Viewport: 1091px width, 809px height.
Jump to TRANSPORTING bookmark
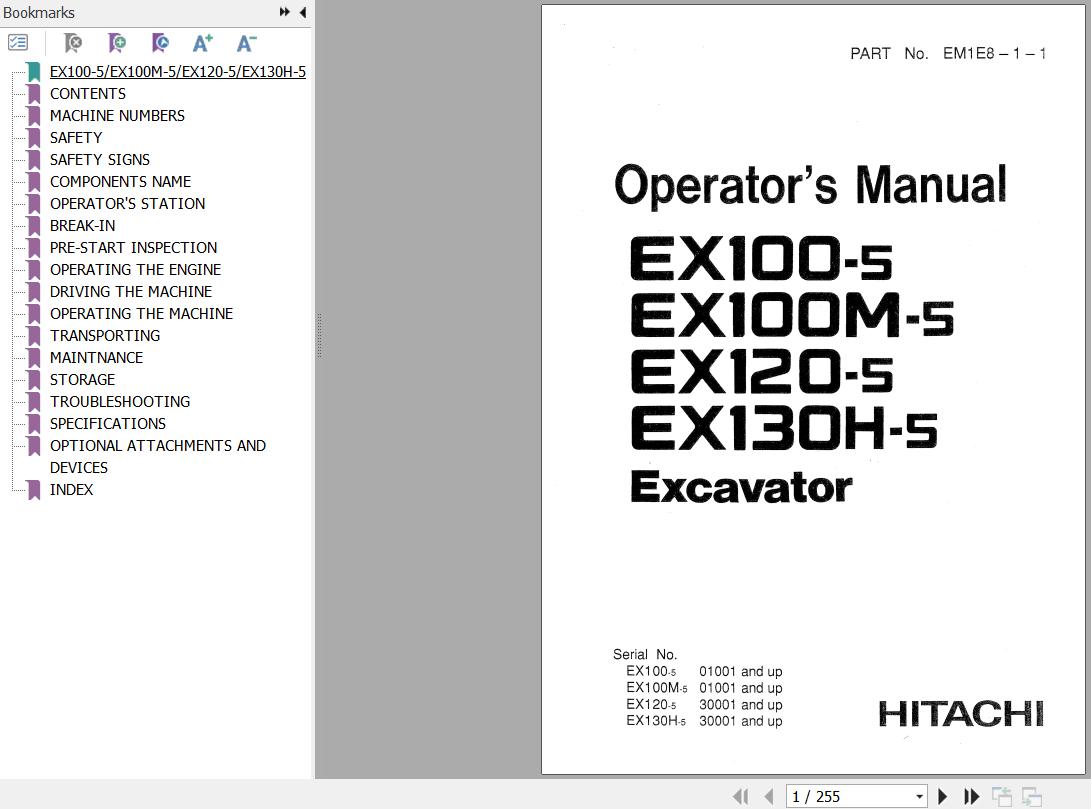click(x=104, y=335)
